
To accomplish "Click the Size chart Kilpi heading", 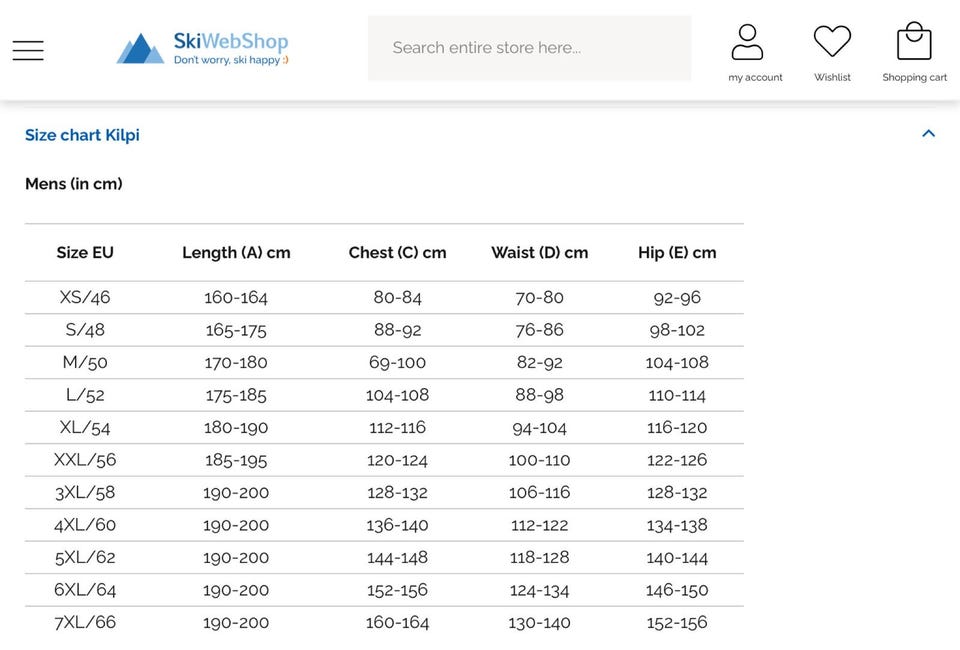I will (x=82, y=135).
